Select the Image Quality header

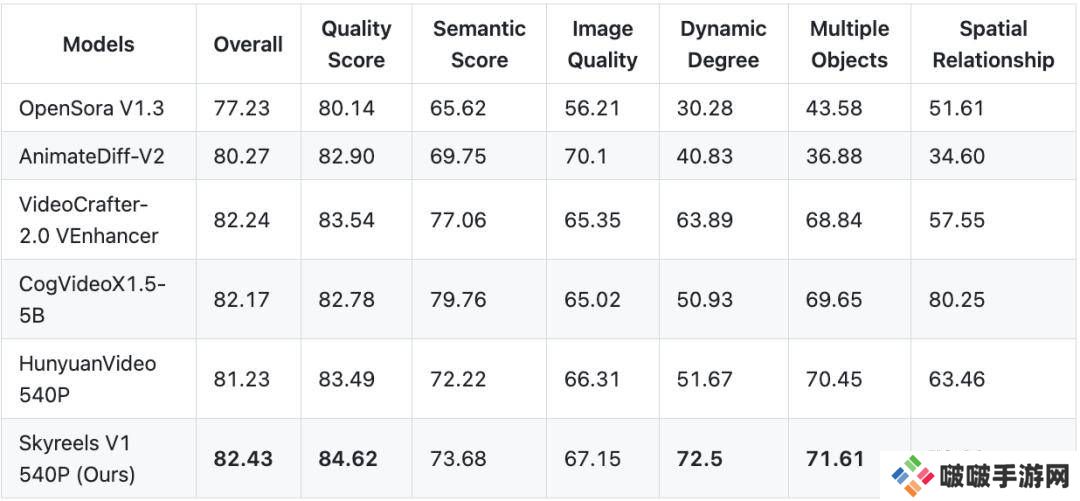[603, 44]
